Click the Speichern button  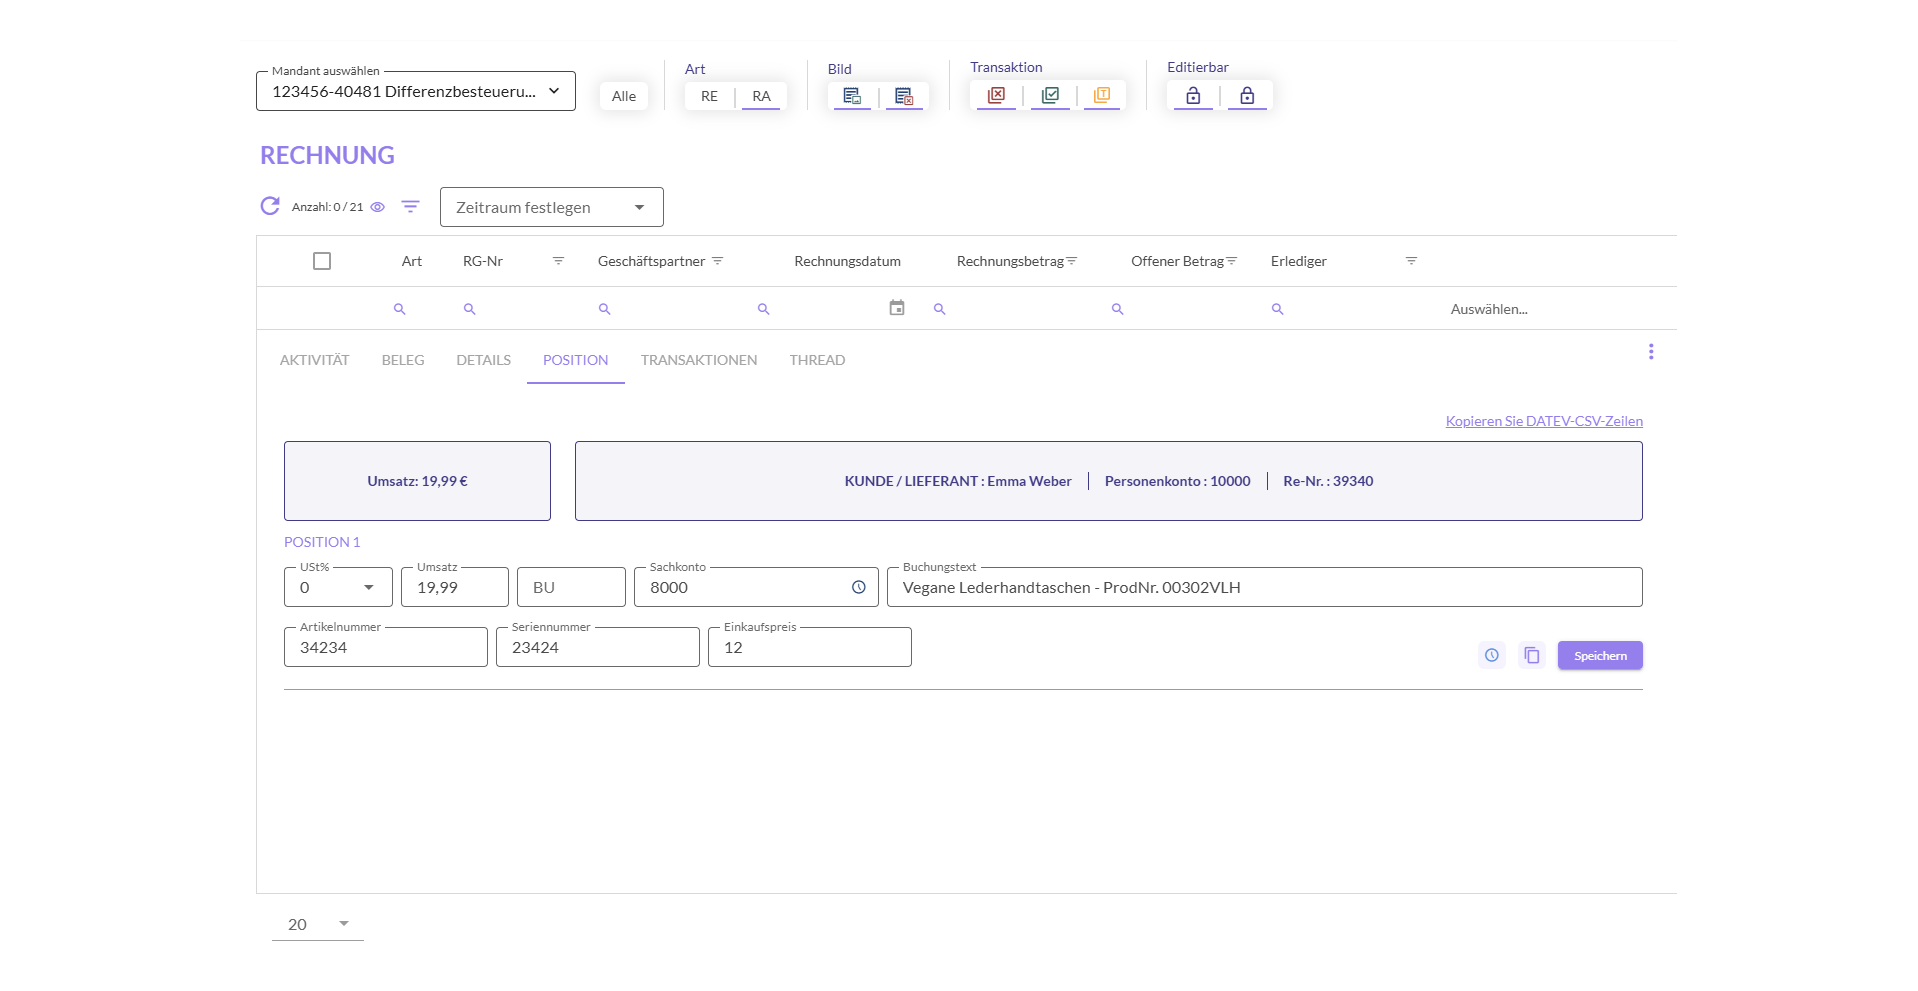point(1599,656)
